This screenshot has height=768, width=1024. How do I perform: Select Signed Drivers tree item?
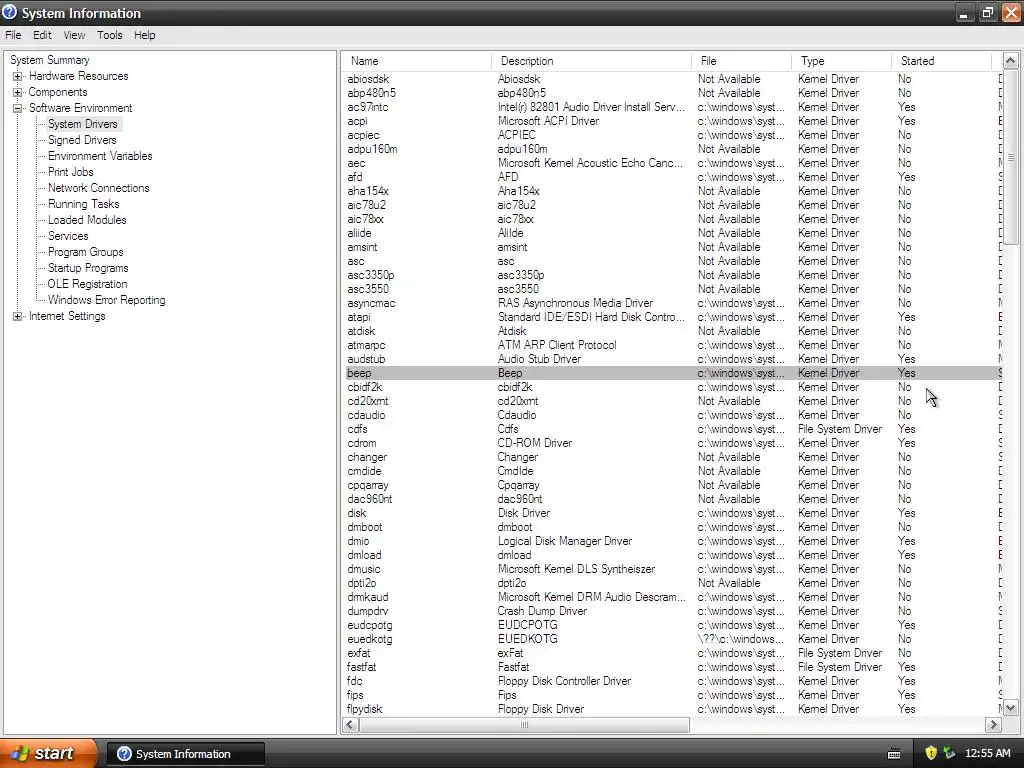(x=82, y=140)
